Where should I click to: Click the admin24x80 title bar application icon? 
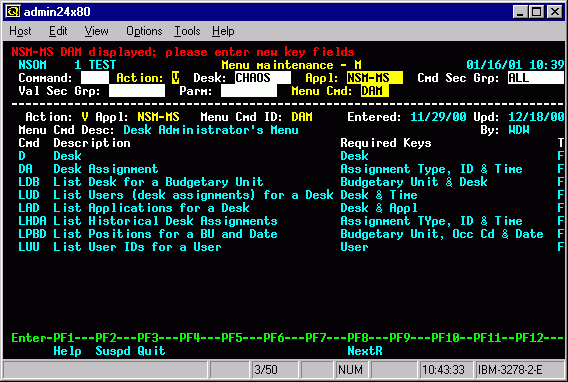13,12
